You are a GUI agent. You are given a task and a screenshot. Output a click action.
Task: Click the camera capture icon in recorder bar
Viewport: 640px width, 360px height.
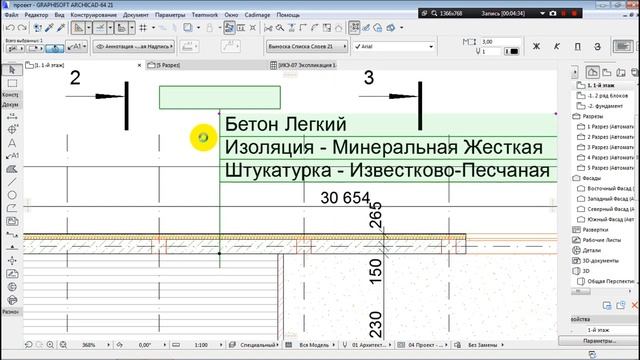(x=553, y=13)
